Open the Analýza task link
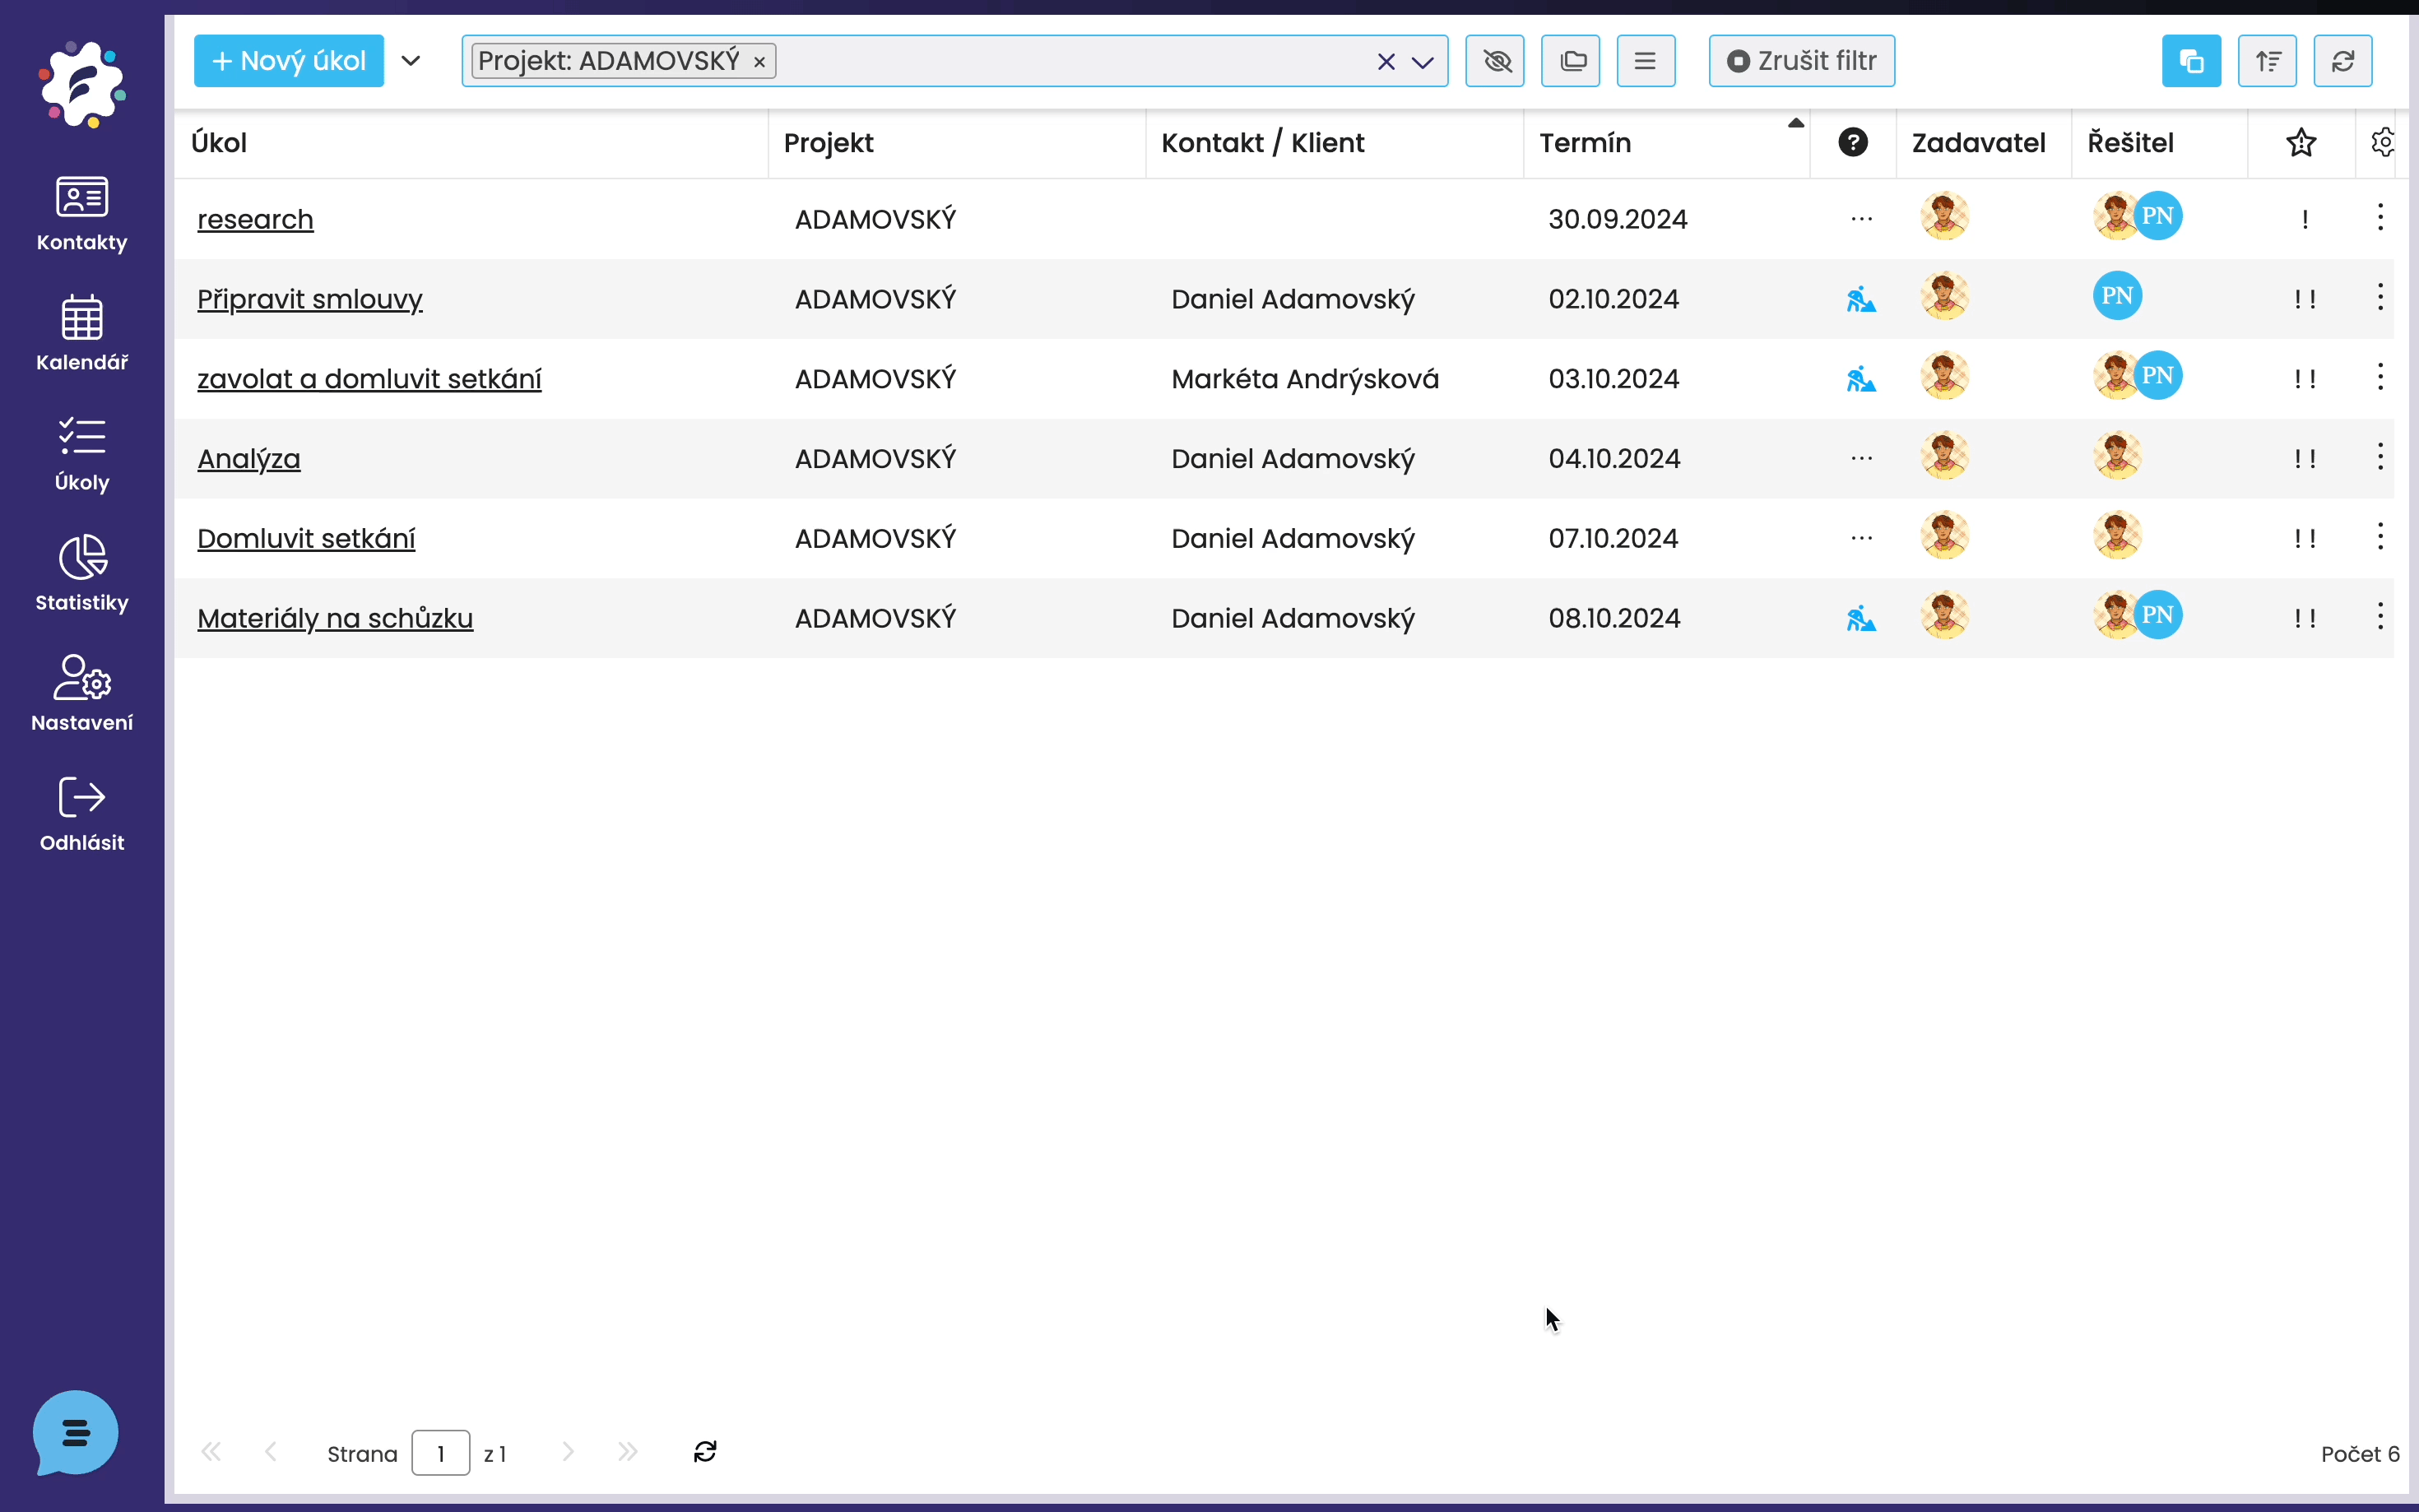This screenshot has height=1512, width=2419. point(249,459)
